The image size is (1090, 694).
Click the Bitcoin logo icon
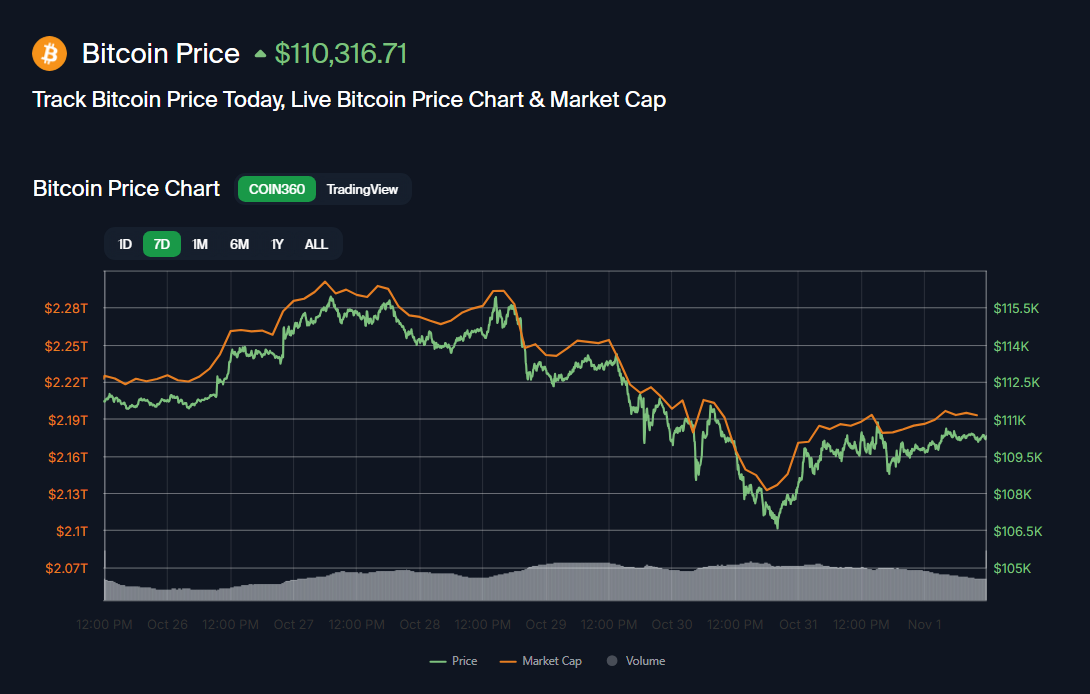tap(49, 53)
